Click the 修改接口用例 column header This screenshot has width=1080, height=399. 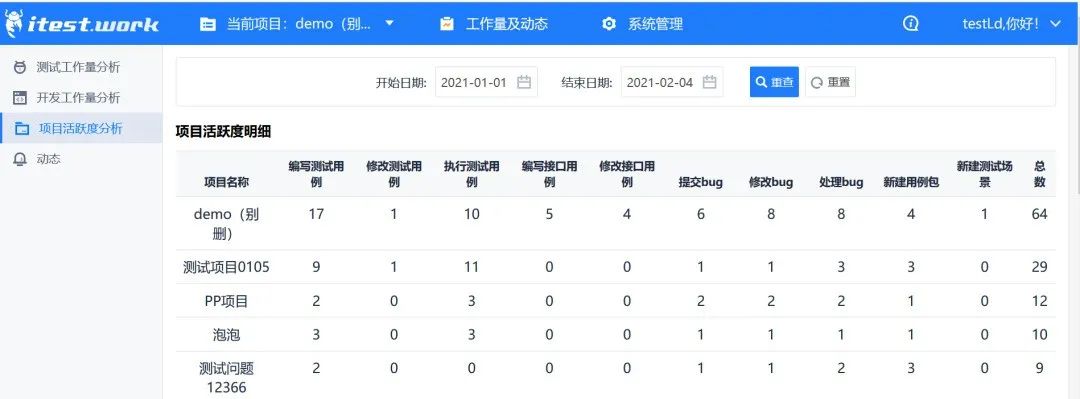(627, 174)
